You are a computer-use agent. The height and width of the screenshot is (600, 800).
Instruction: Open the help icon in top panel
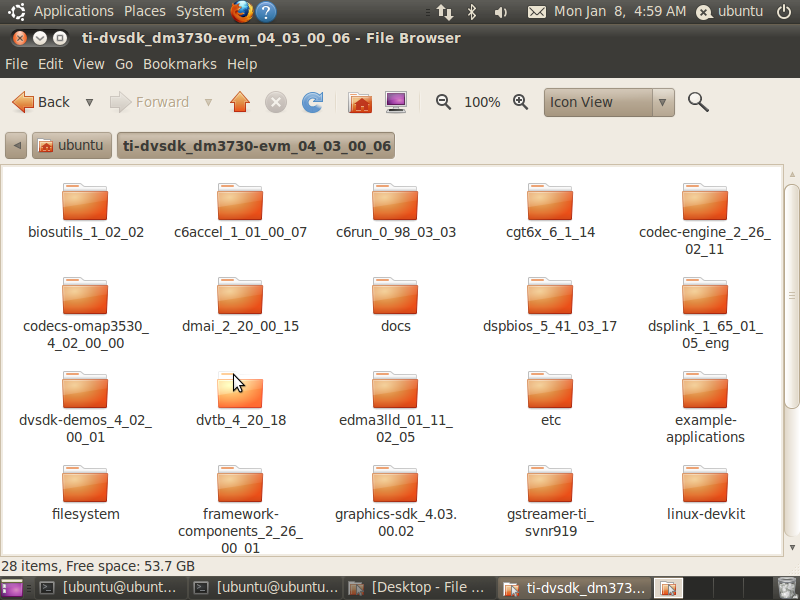pos(266,11)
